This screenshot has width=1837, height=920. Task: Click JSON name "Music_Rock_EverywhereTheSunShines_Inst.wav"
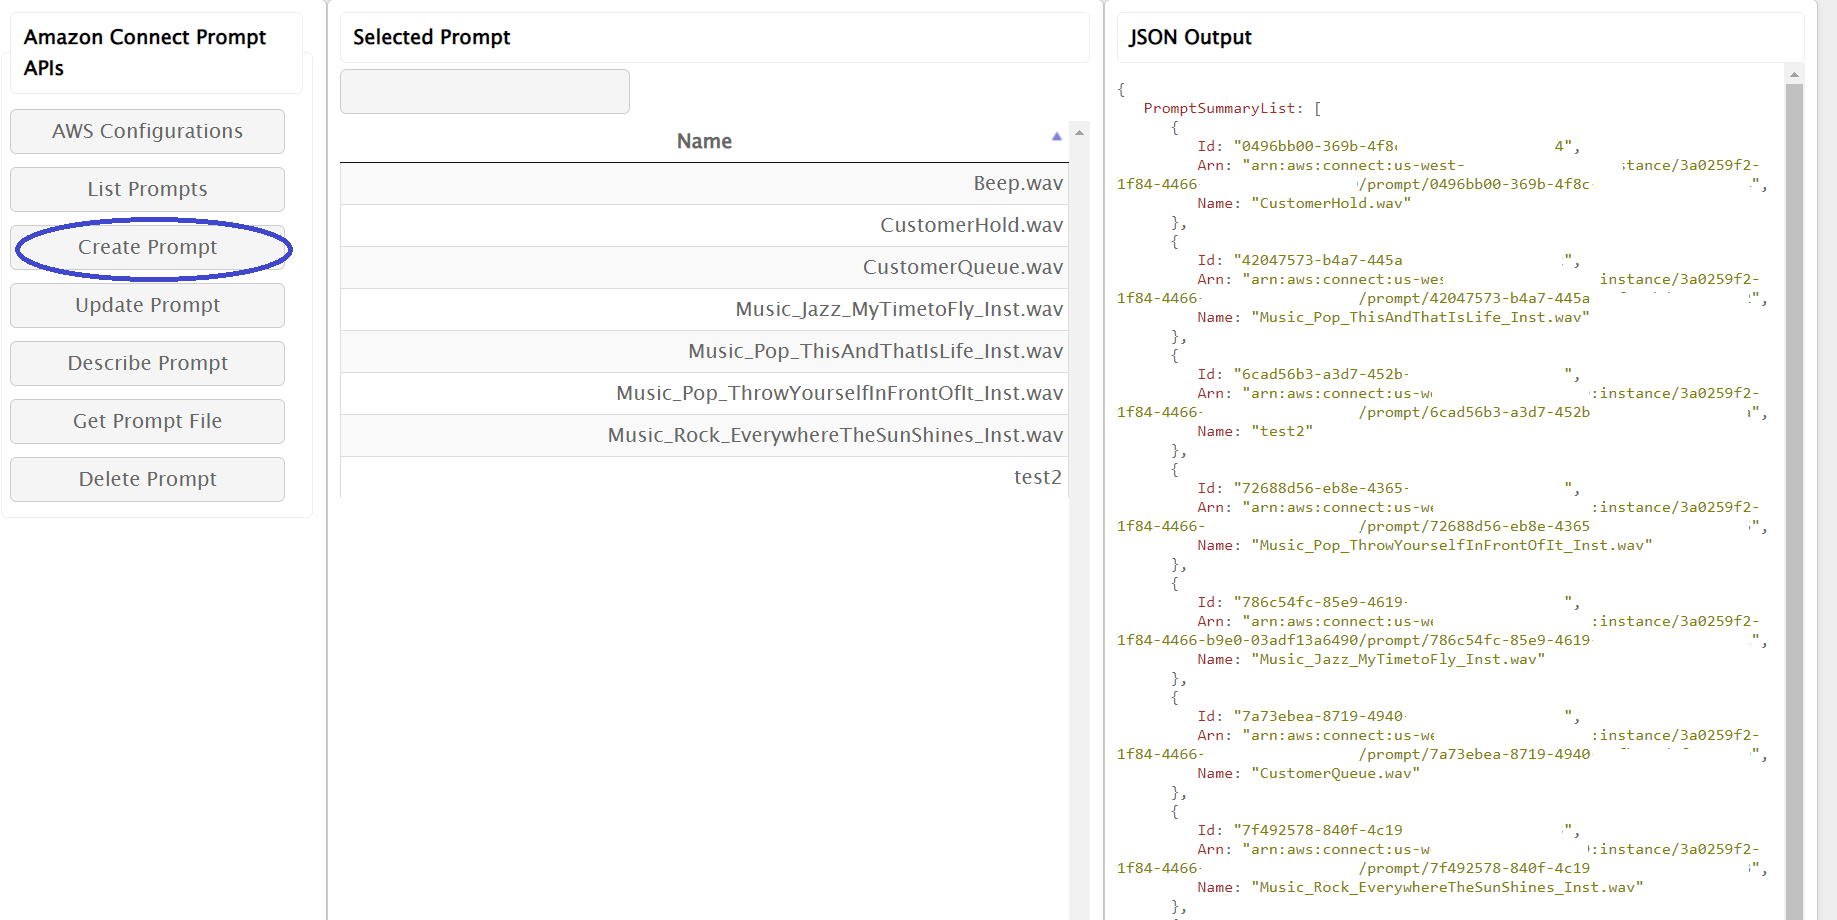click(x=1447, y=887)
